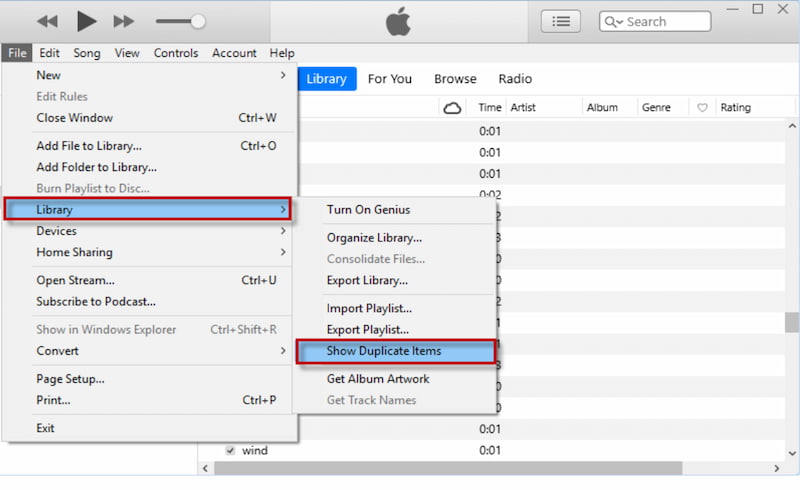Expand the Library submenu entry
800x491 pixels.
[148, 209]
